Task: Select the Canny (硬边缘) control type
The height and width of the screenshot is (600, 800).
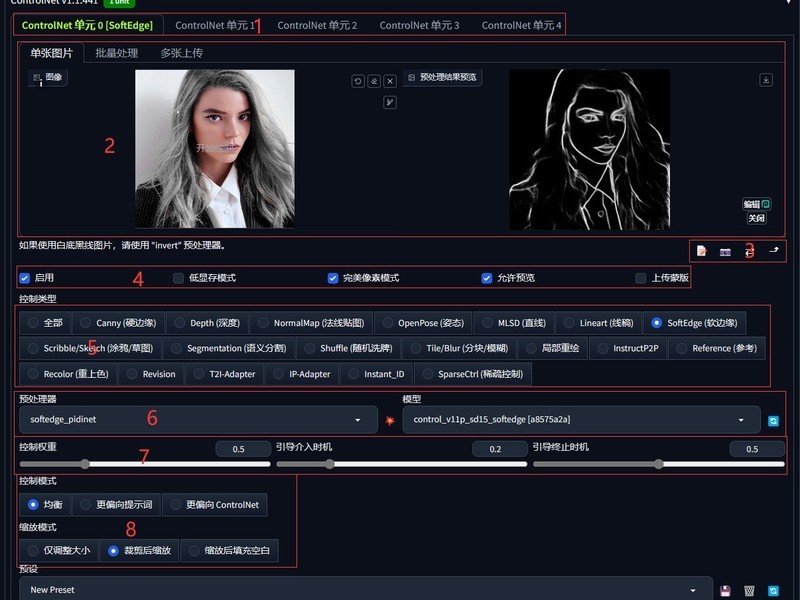Action: click(118, 323)
